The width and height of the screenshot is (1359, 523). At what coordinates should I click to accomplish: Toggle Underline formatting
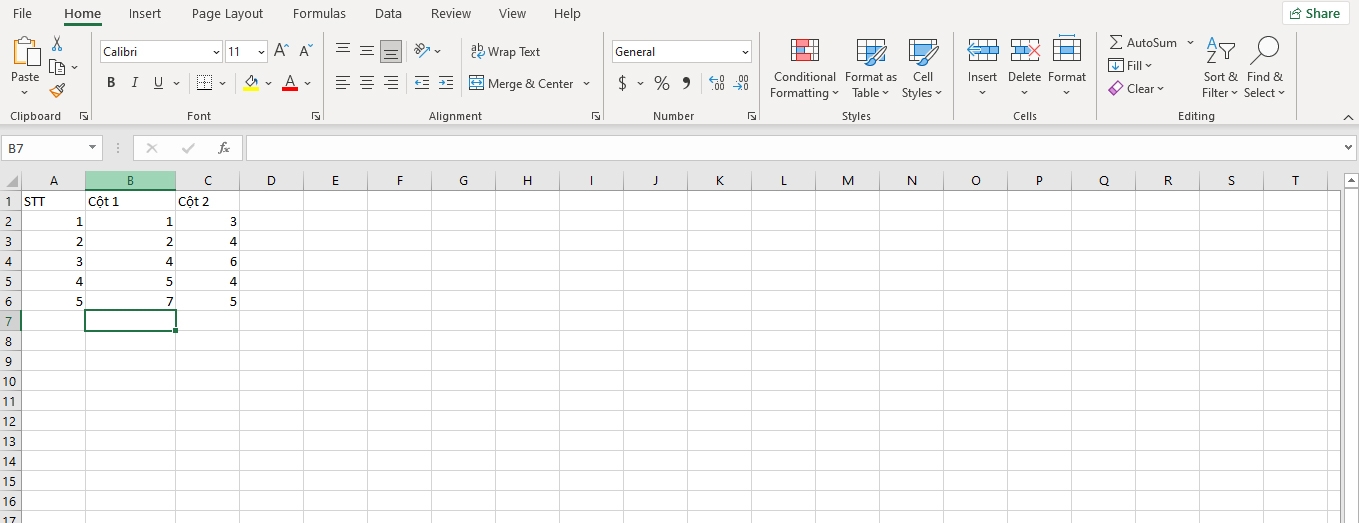coord(158,83)
